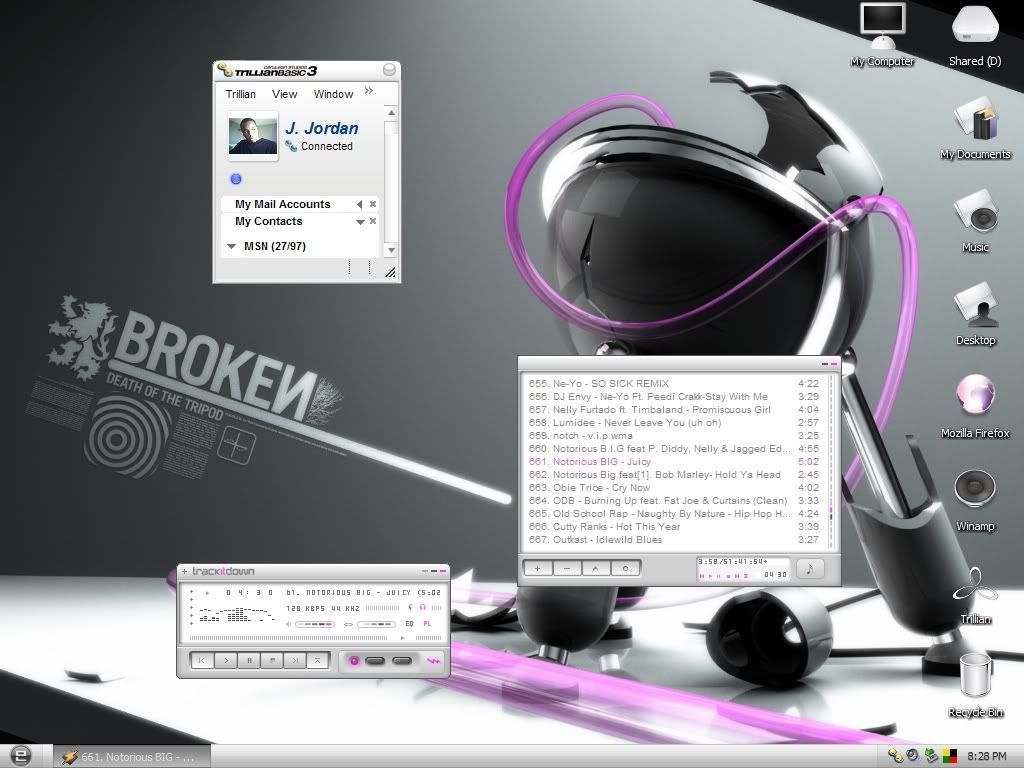
Task: Click the music note button in playlist
Action: click(x=810, y=569)
